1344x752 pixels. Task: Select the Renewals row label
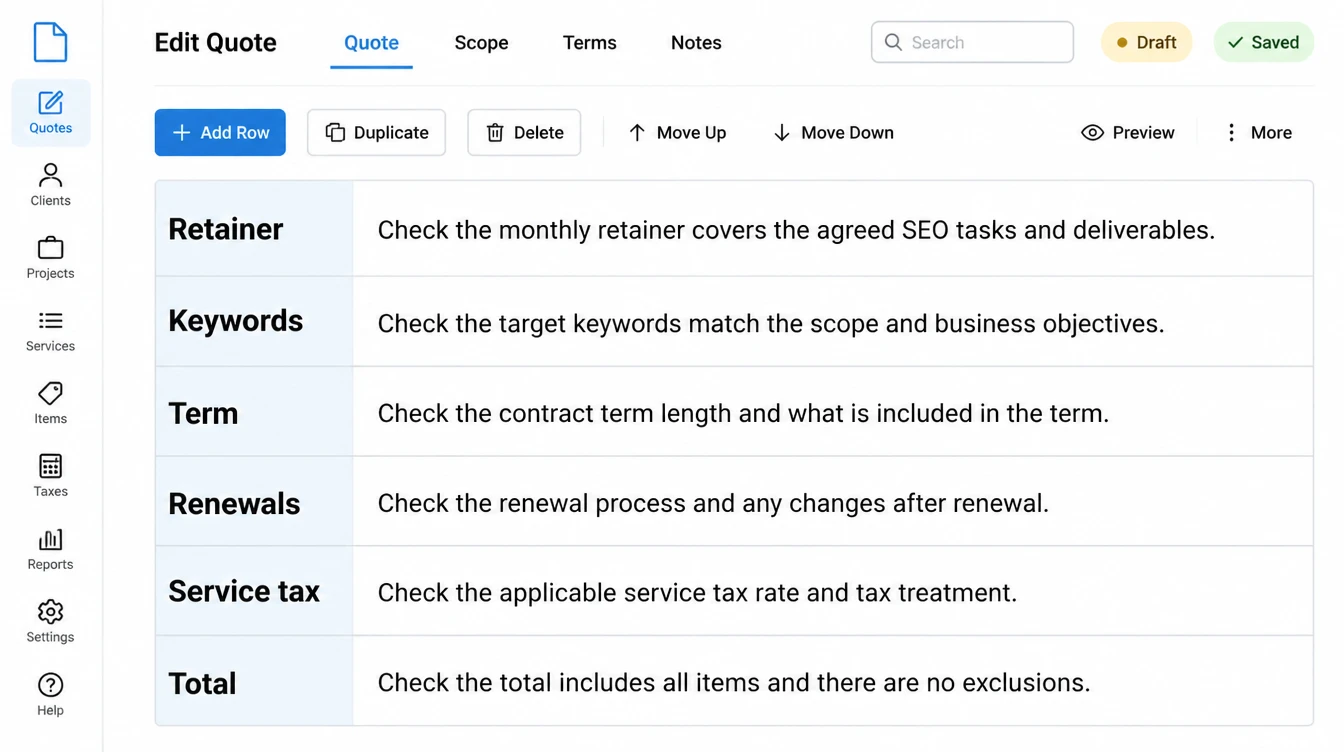[x=234, y=503]
